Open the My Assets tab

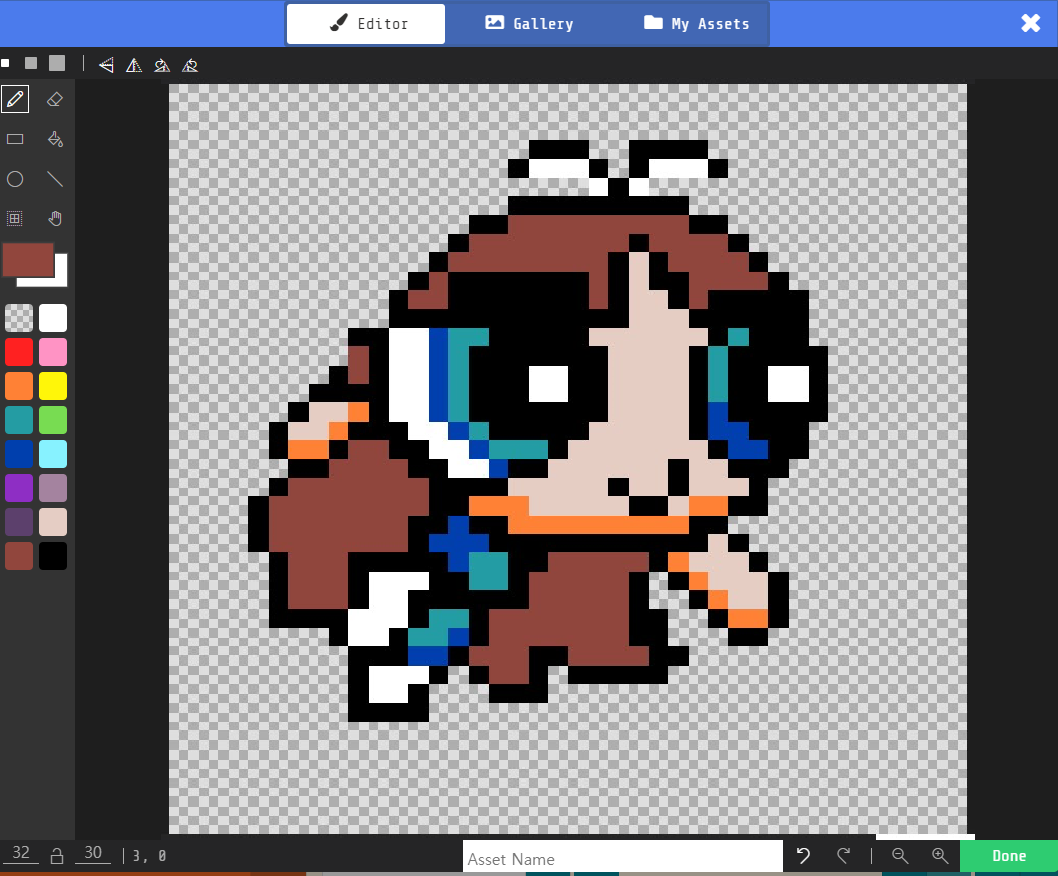coord(696,23)
